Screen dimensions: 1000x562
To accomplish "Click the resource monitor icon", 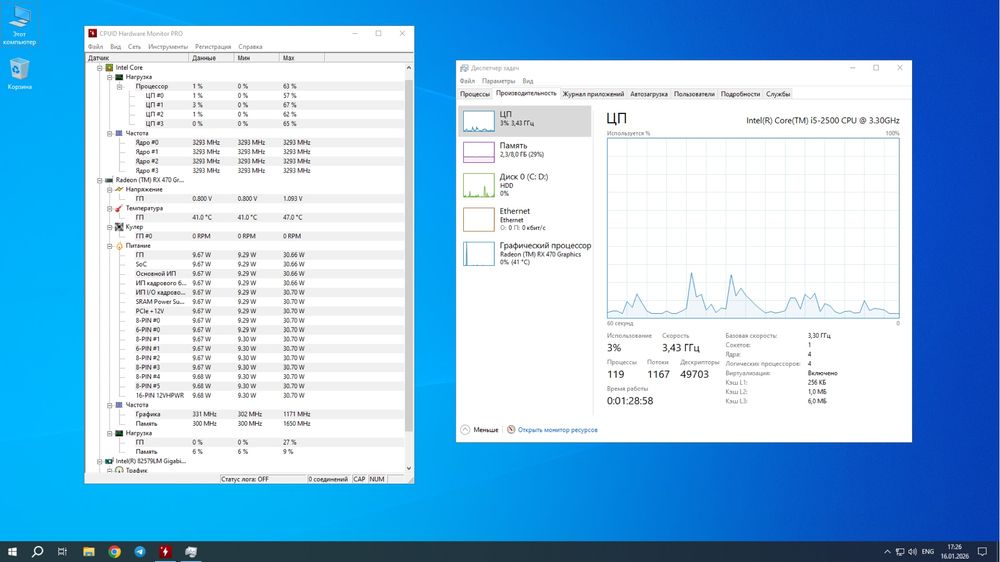I will [511, 430].
